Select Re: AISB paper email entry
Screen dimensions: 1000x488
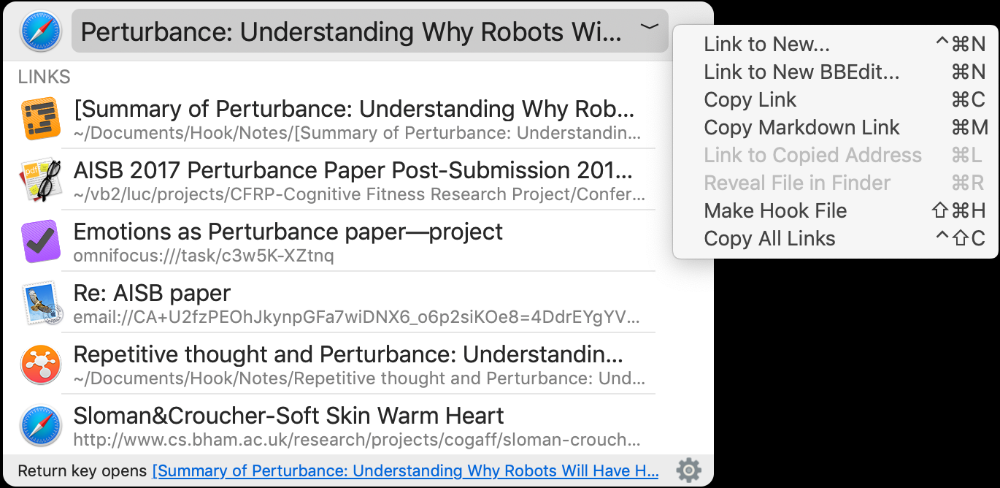pos(152,294)
